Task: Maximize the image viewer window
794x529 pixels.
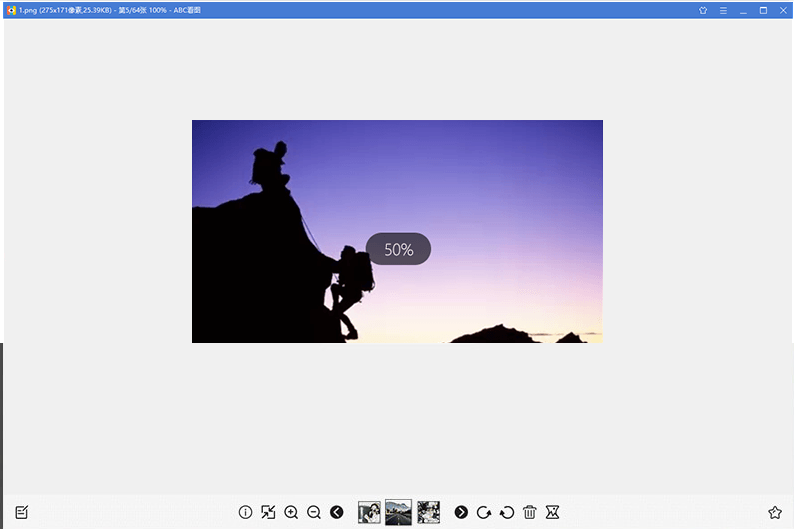Action: (763, 10)
